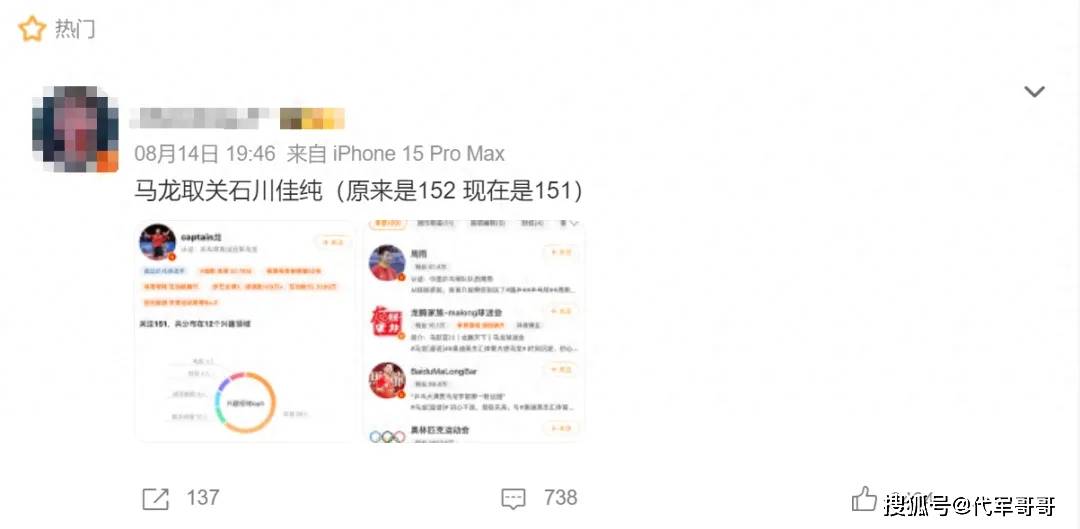This screenshot has height=529, width=1080.
Task: Click the iPhone 15 Pro Max source link
Action: point(419,153)
